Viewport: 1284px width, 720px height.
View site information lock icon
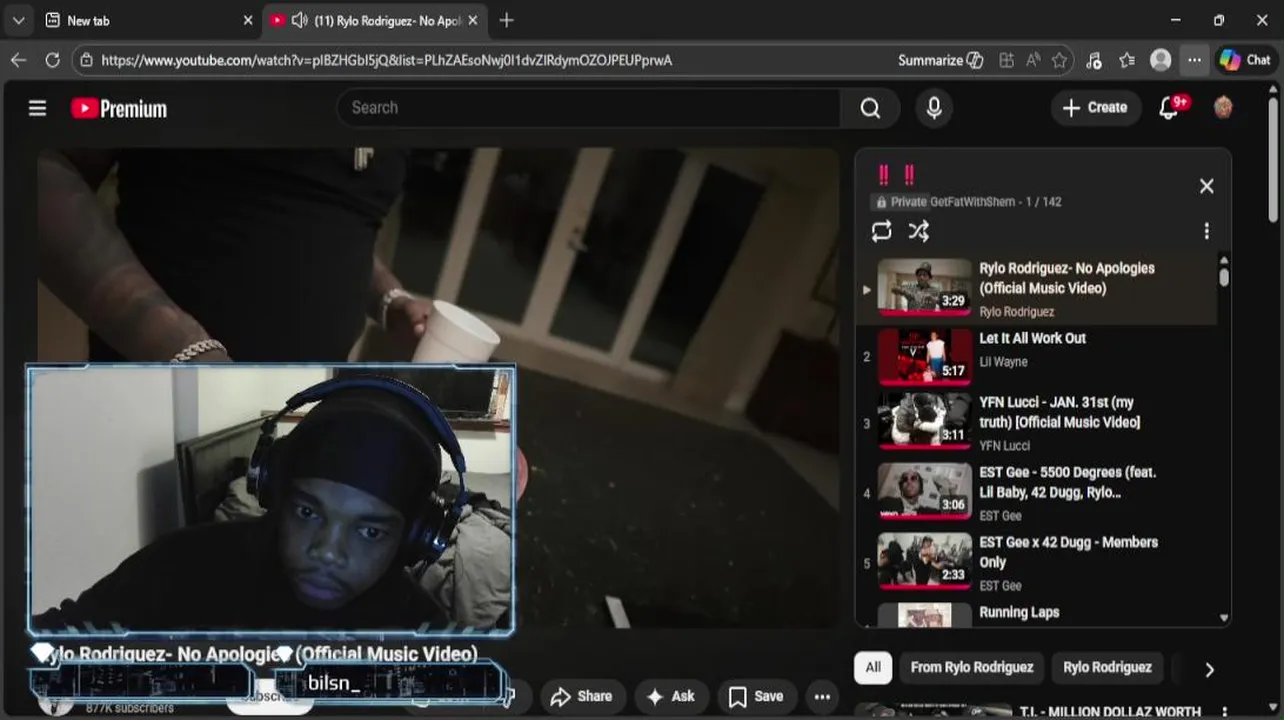(86, 60)
